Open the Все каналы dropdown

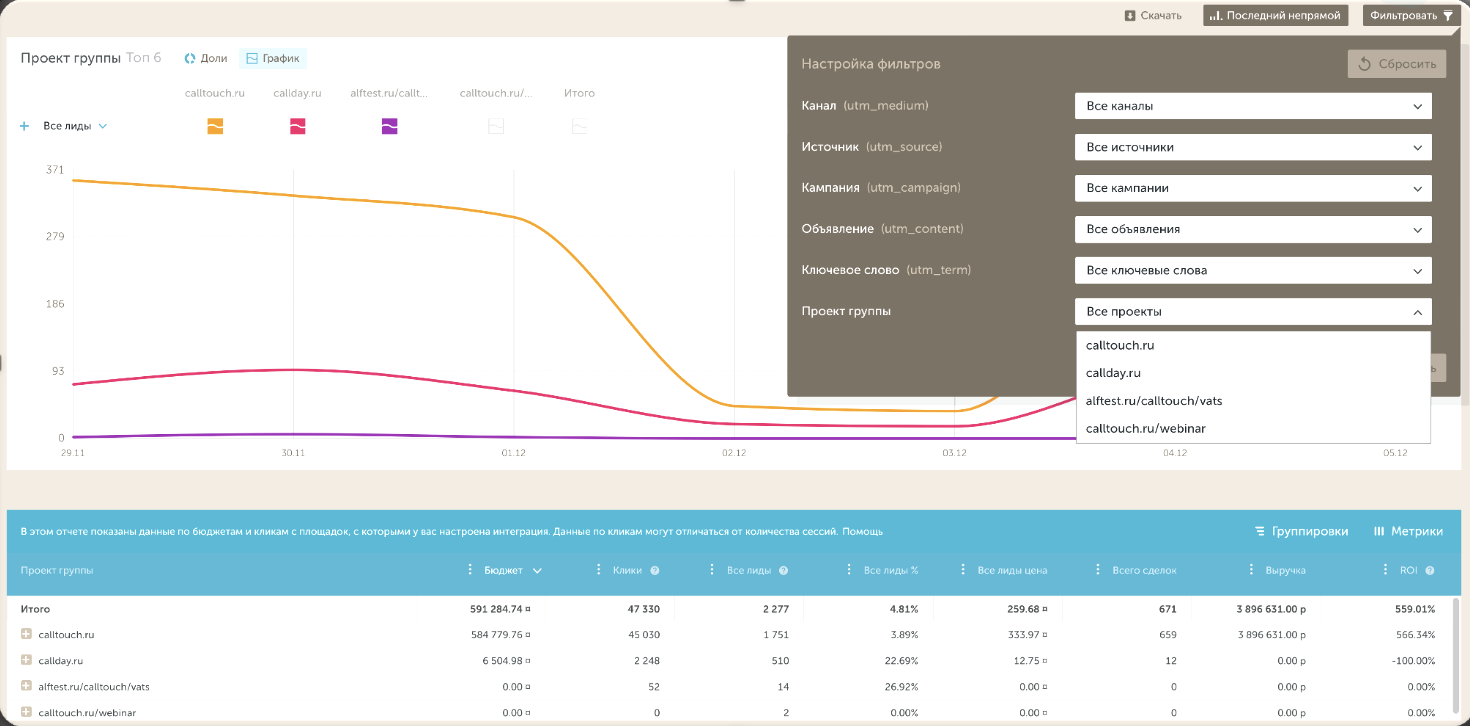[1253, 106]
